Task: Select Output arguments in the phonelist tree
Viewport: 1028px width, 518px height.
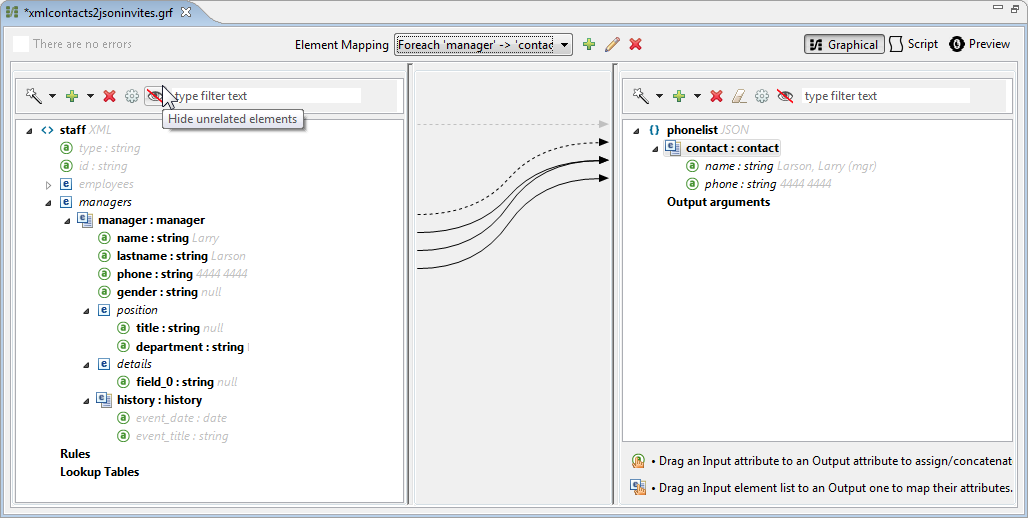Action: pyautogui.click(x=718, y=202)
